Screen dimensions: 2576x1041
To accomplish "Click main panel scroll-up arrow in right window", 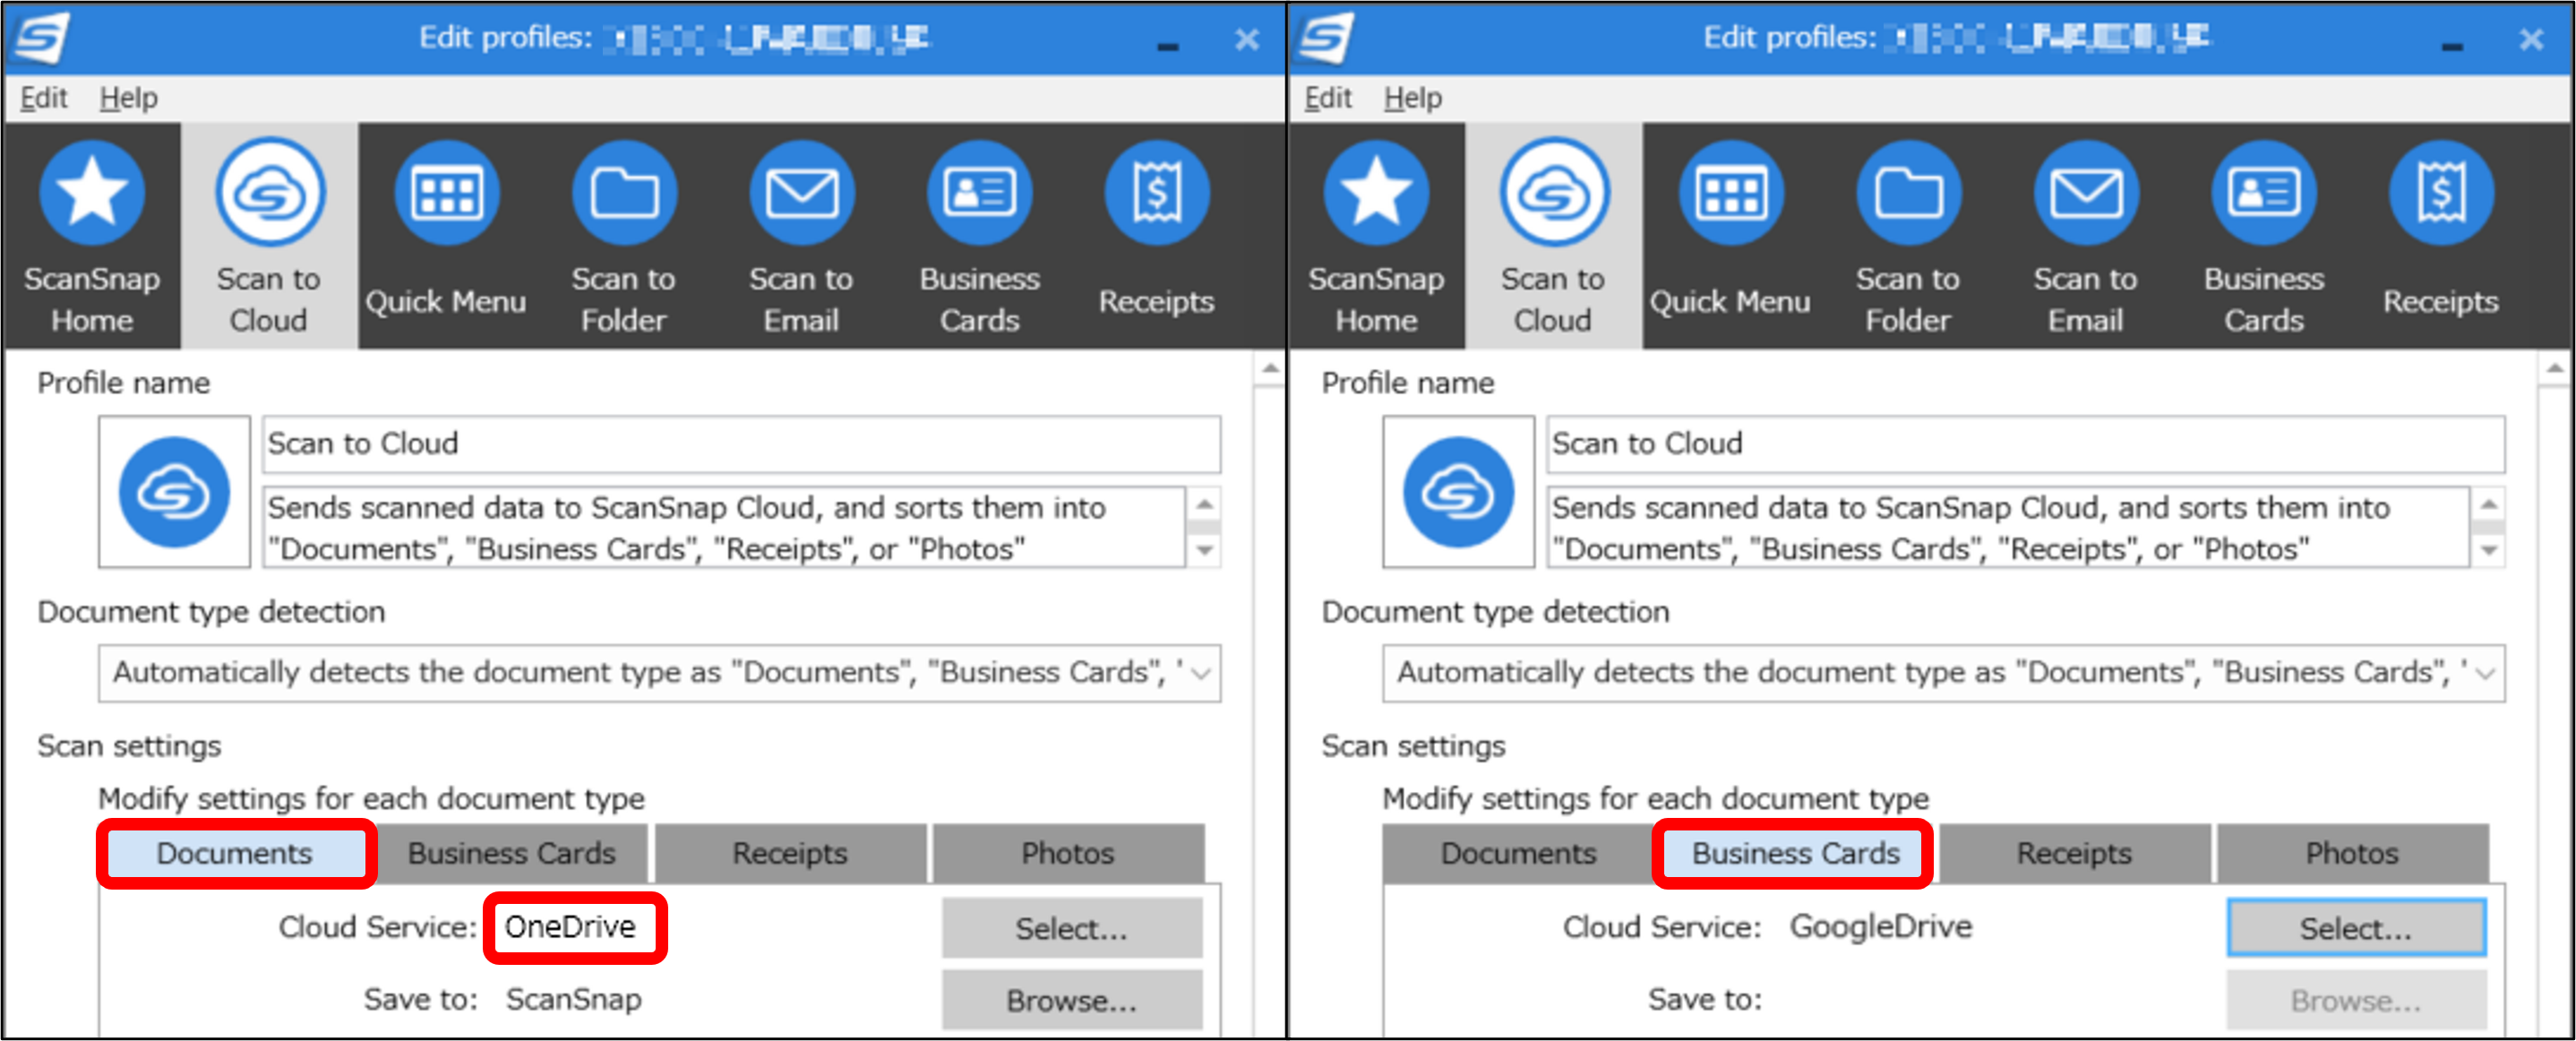I will pyautogui.click(x=2554, y=369).
